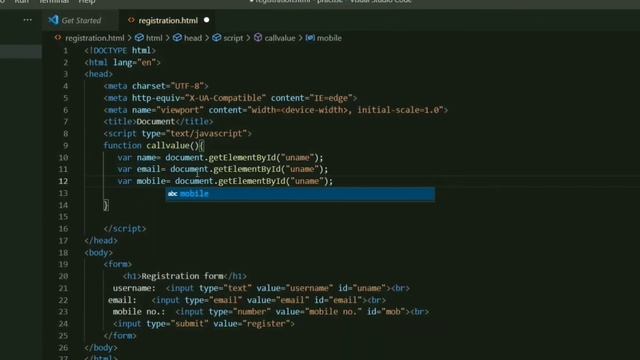
Task: Click the script breadcrumb segment
Action: click(x=233, y=38)
